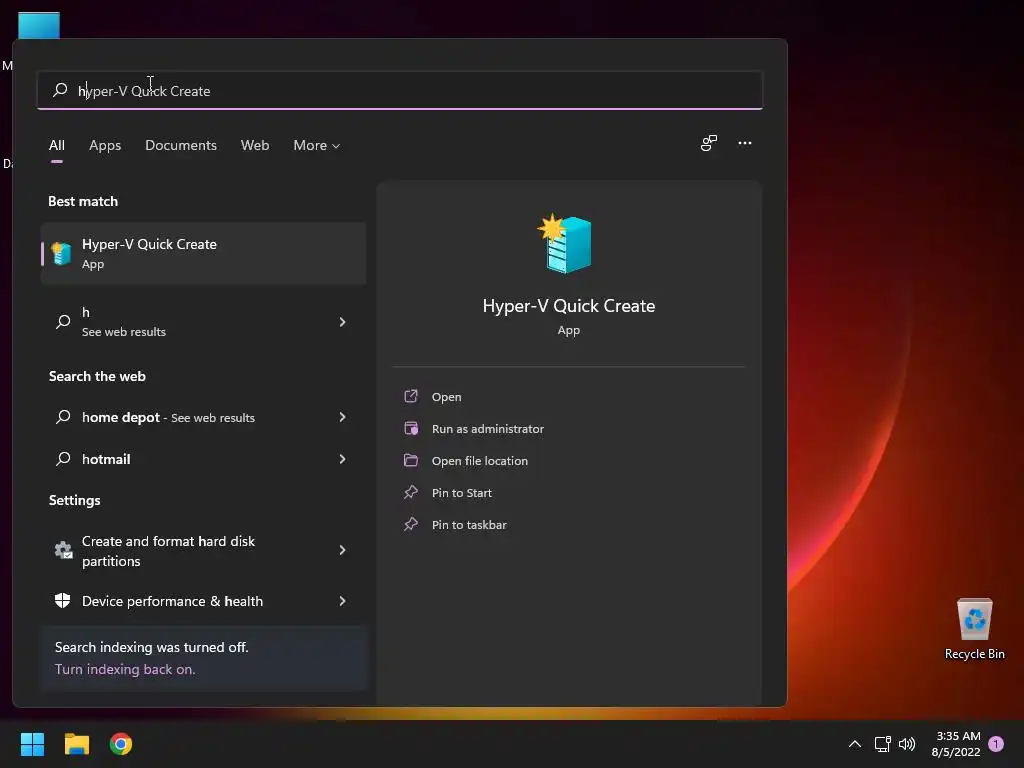Expand the disk partitions setting chevron
The width and height of the screenshot is (1024, 768).
[342, 550]
